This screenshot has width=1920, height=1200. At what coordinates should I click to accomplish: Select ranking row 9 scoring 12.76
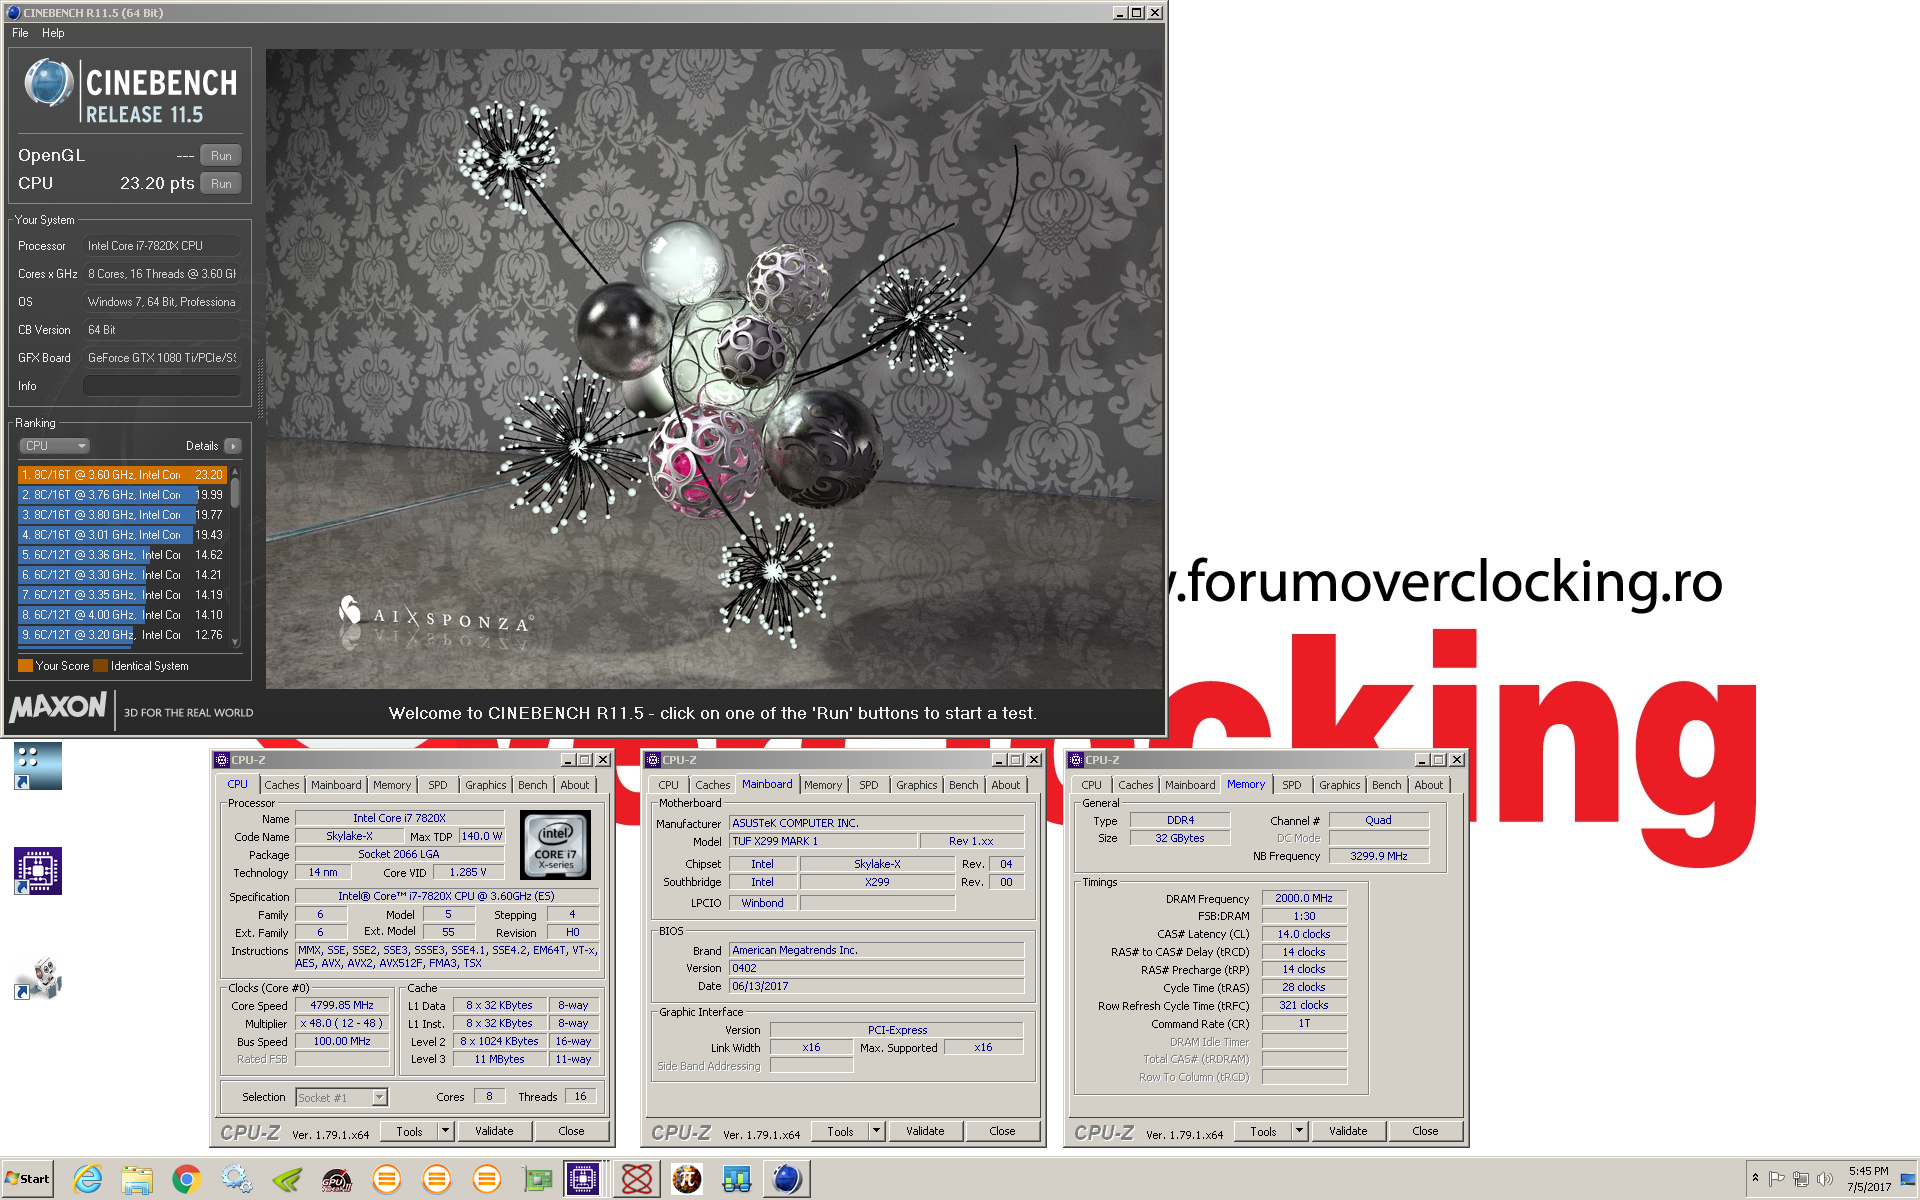122,635
